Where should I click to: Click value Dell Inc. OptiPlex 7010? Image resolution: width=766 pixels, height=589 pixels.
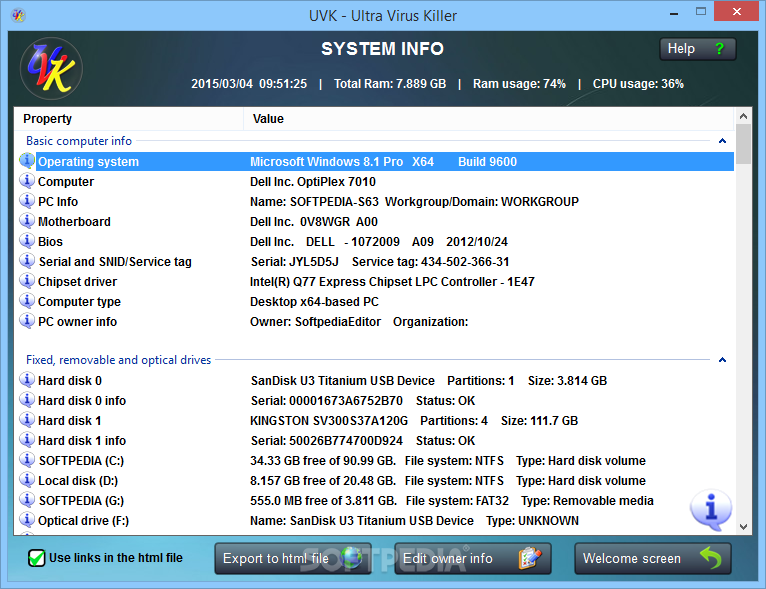click(313, 182)
